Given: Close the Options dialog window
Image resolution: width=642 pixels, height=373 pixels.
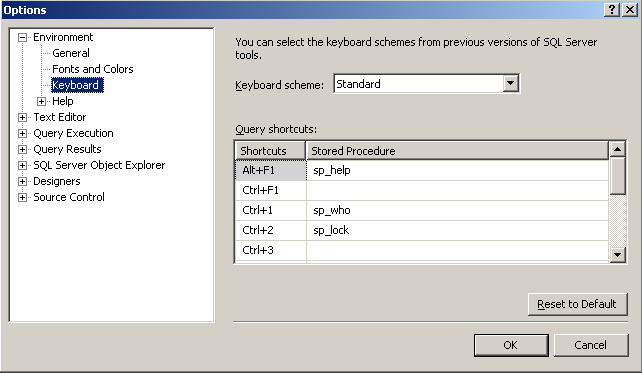Looking at the screenshot, I should pyautogui.click(x=629, y=10).
